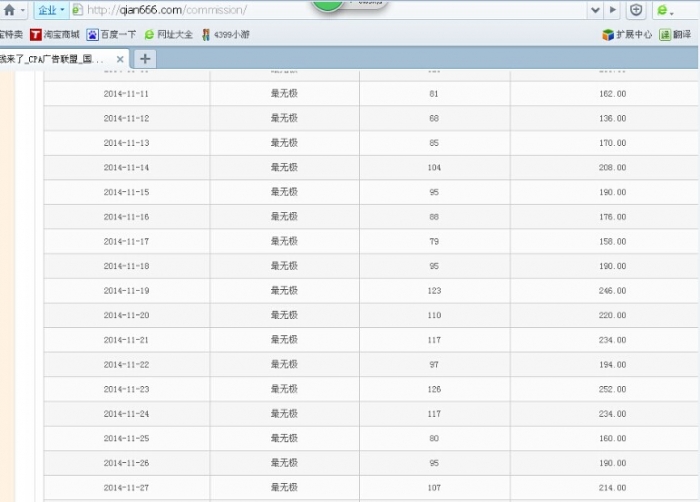
Task: Open the 淘宝商城 bookmark
Action: tap(54, 34)
